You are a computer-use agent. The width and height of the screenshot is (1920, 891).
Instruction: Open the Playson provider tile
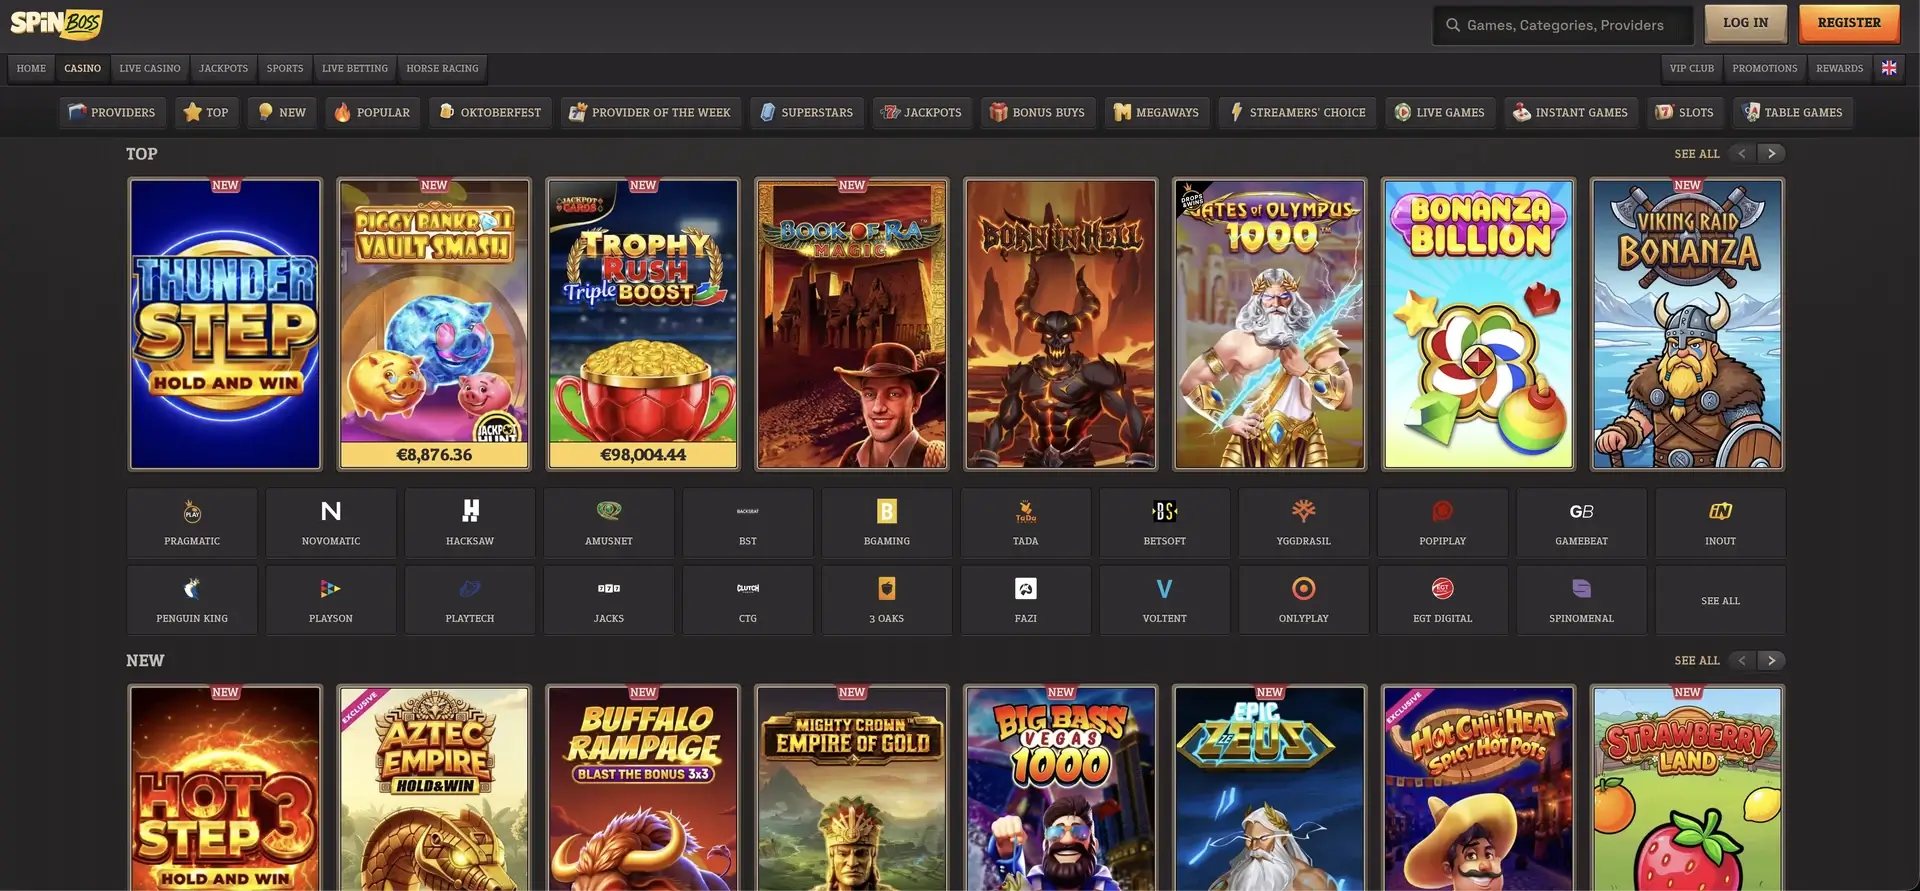click(331, 600)
